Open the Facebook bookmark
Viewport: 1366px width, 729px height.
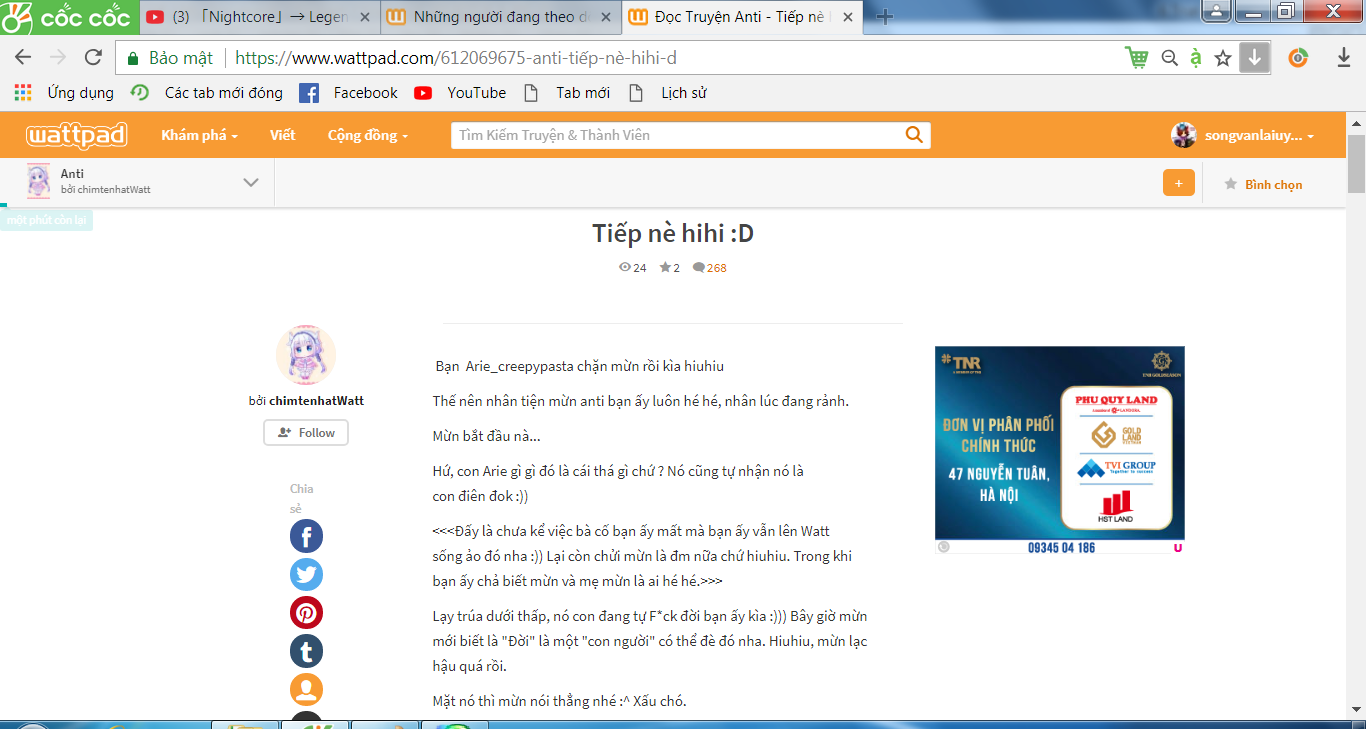point(348,93)
